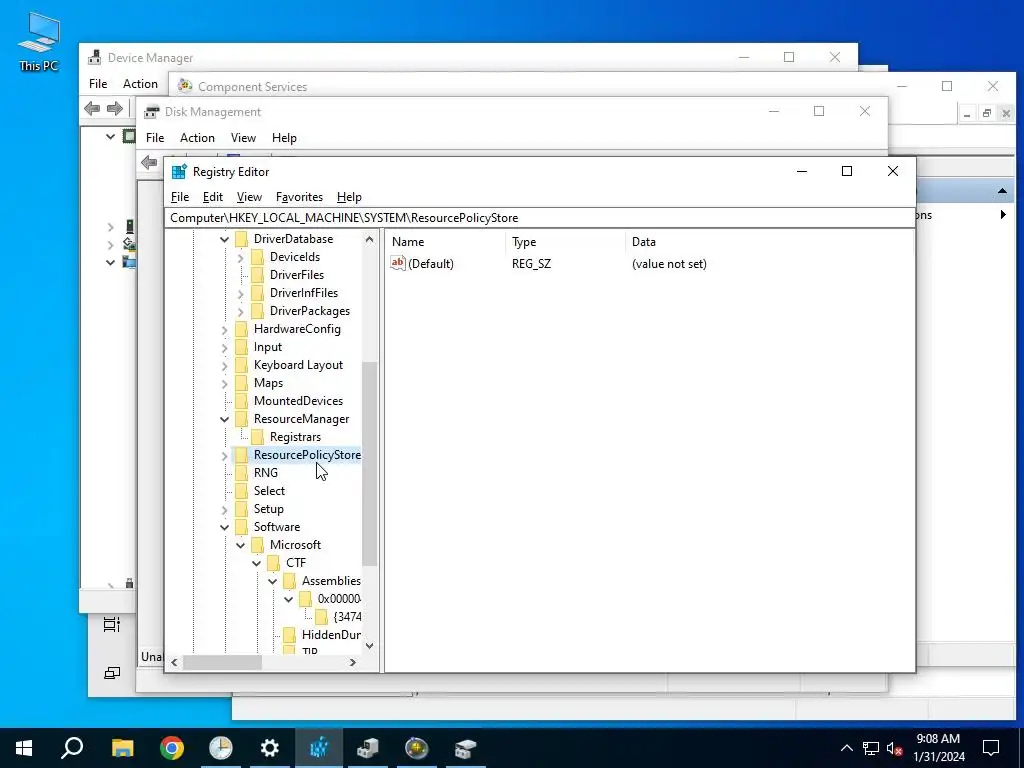
Task: Collapse the CTF key
Action: coord(257,563)
